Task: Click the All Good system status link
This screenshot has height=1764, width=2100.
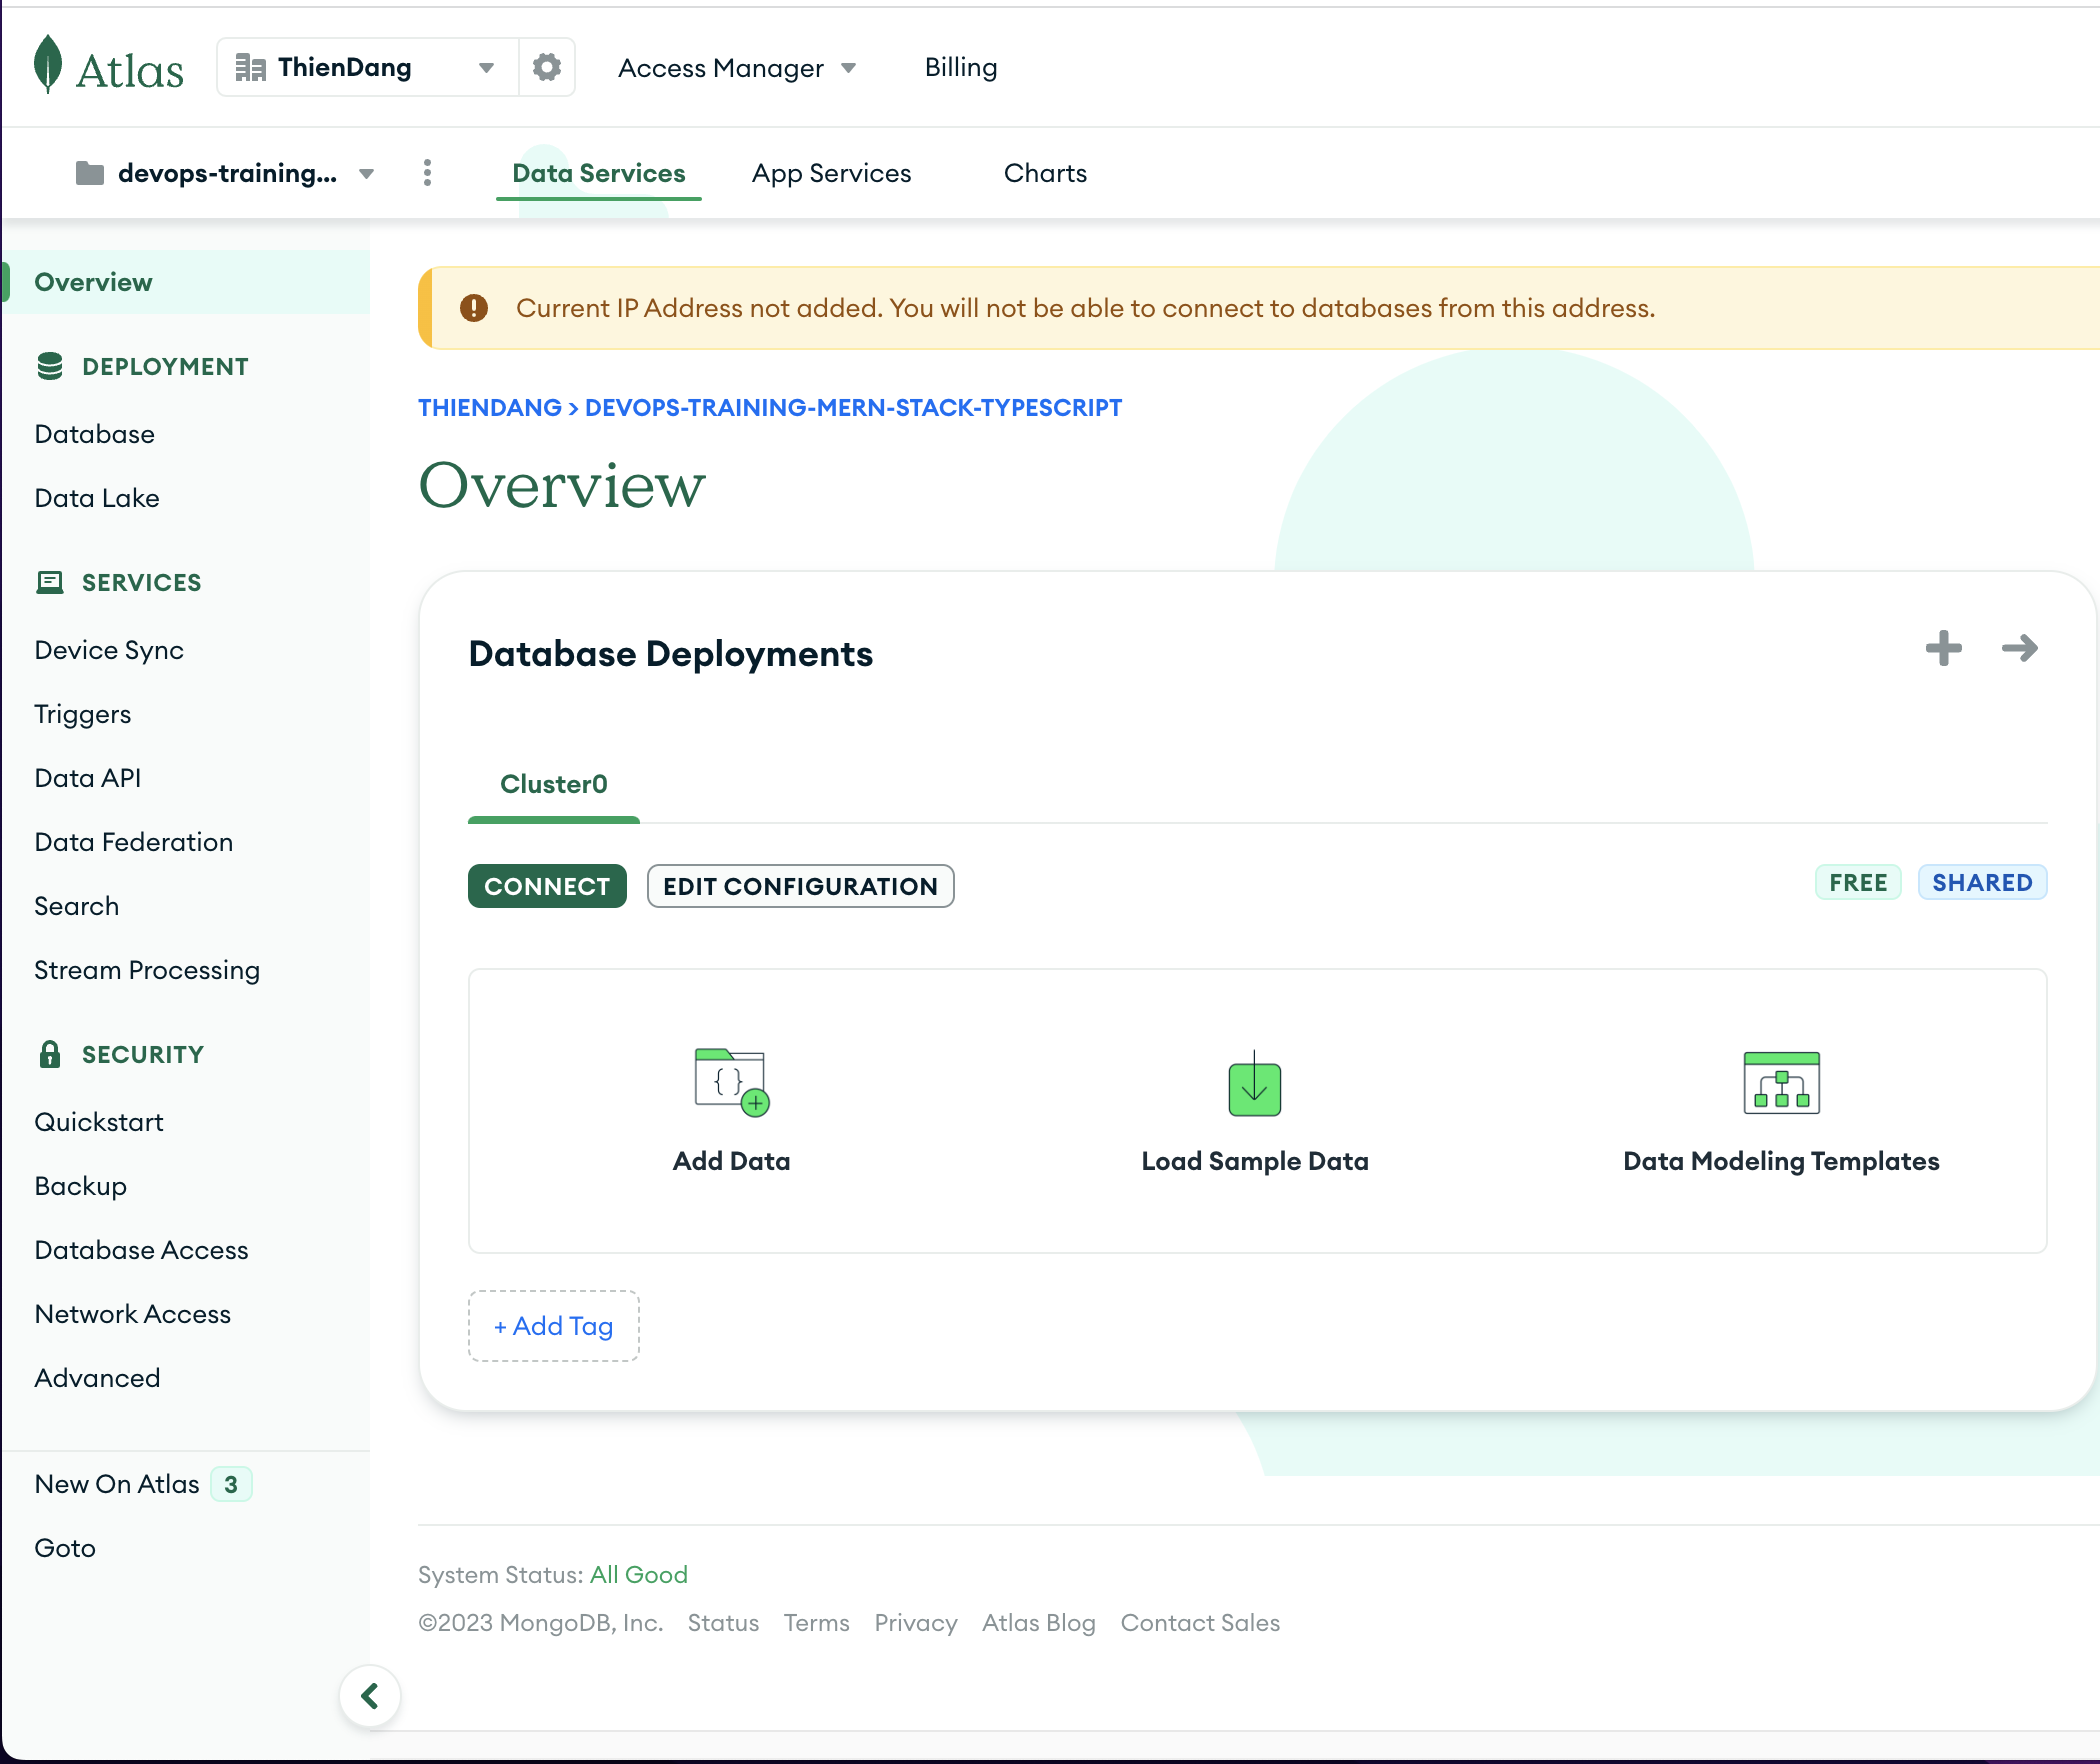Action: [x=638, y=1575]
